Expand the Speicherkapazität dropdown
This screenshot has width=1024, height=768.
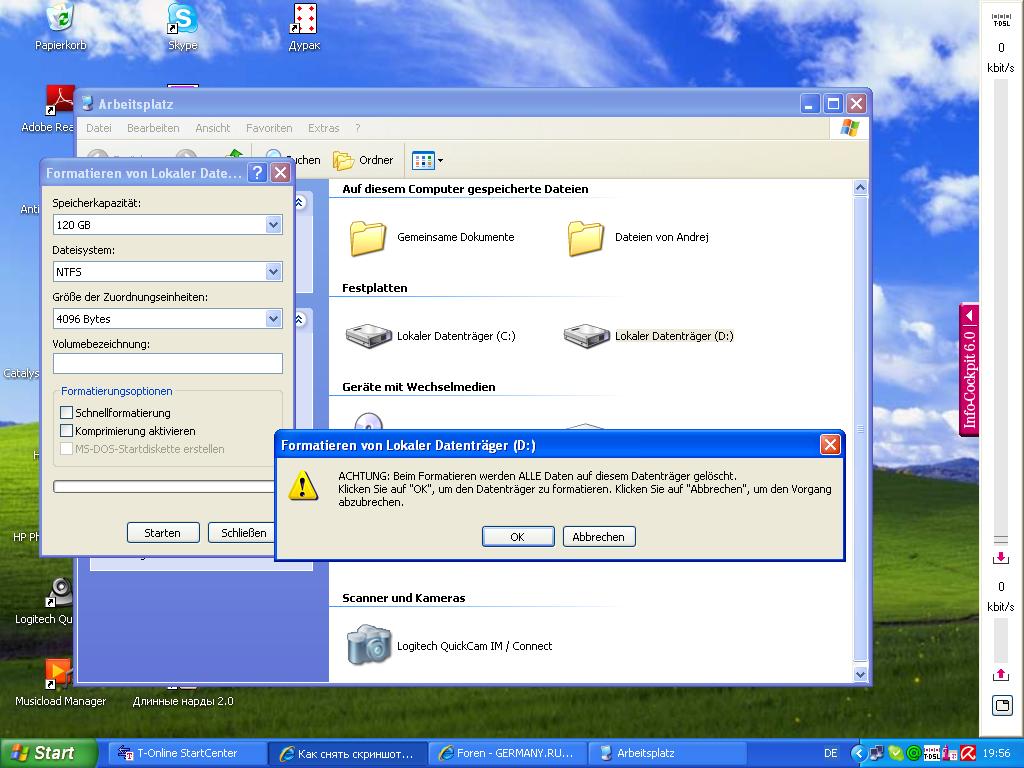pyautogui.click(x=273, y=225)
